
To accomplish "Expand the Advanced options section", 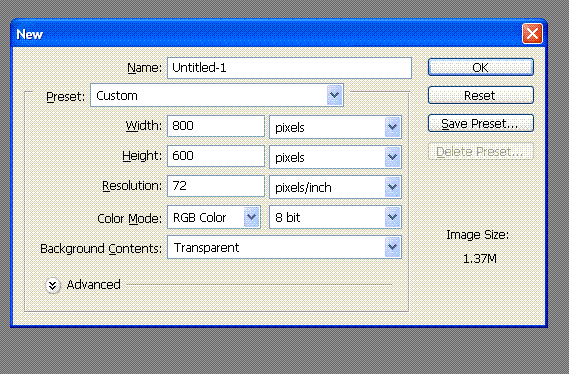I will (x=53, y=285).
